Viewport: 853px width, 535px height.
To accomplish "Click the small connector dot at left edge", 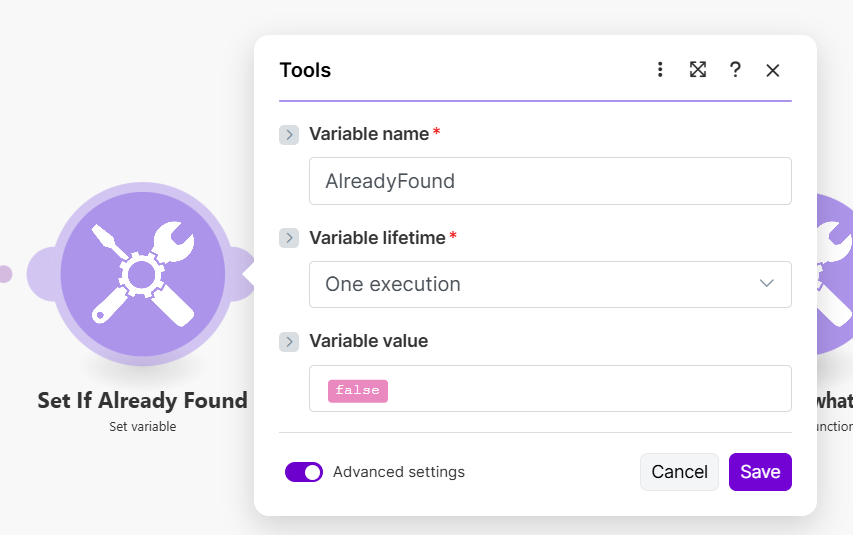I will 5,273.
